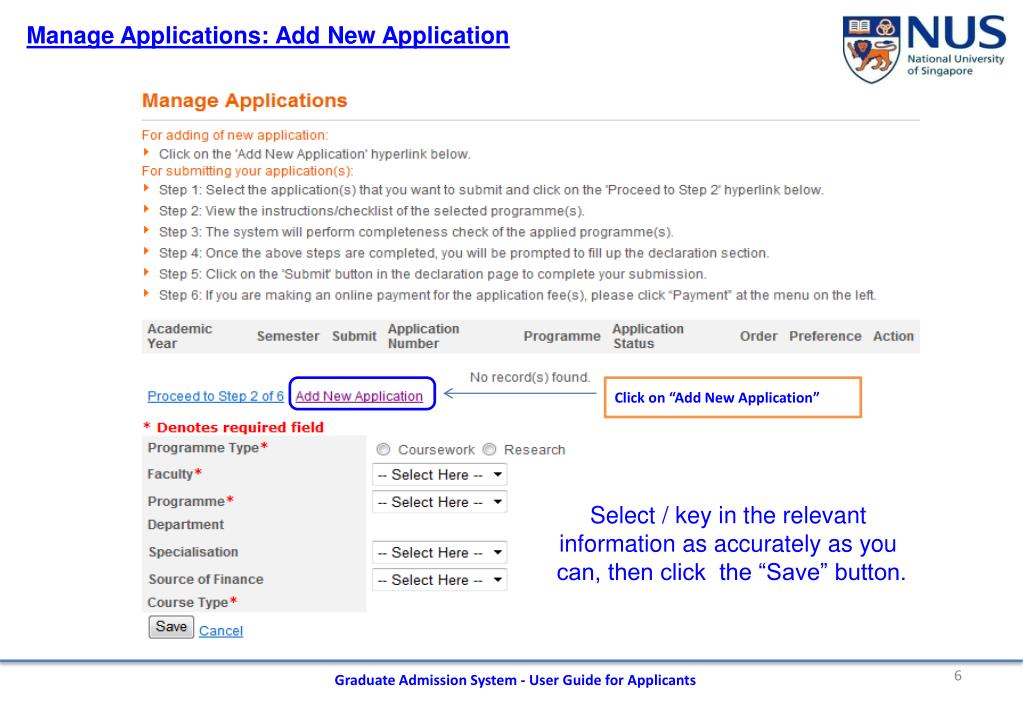The height and width of the screenshot is (708, 1023).
Task: Click the Cancel link
Action: pyautogui.click(x=221, y=631)
